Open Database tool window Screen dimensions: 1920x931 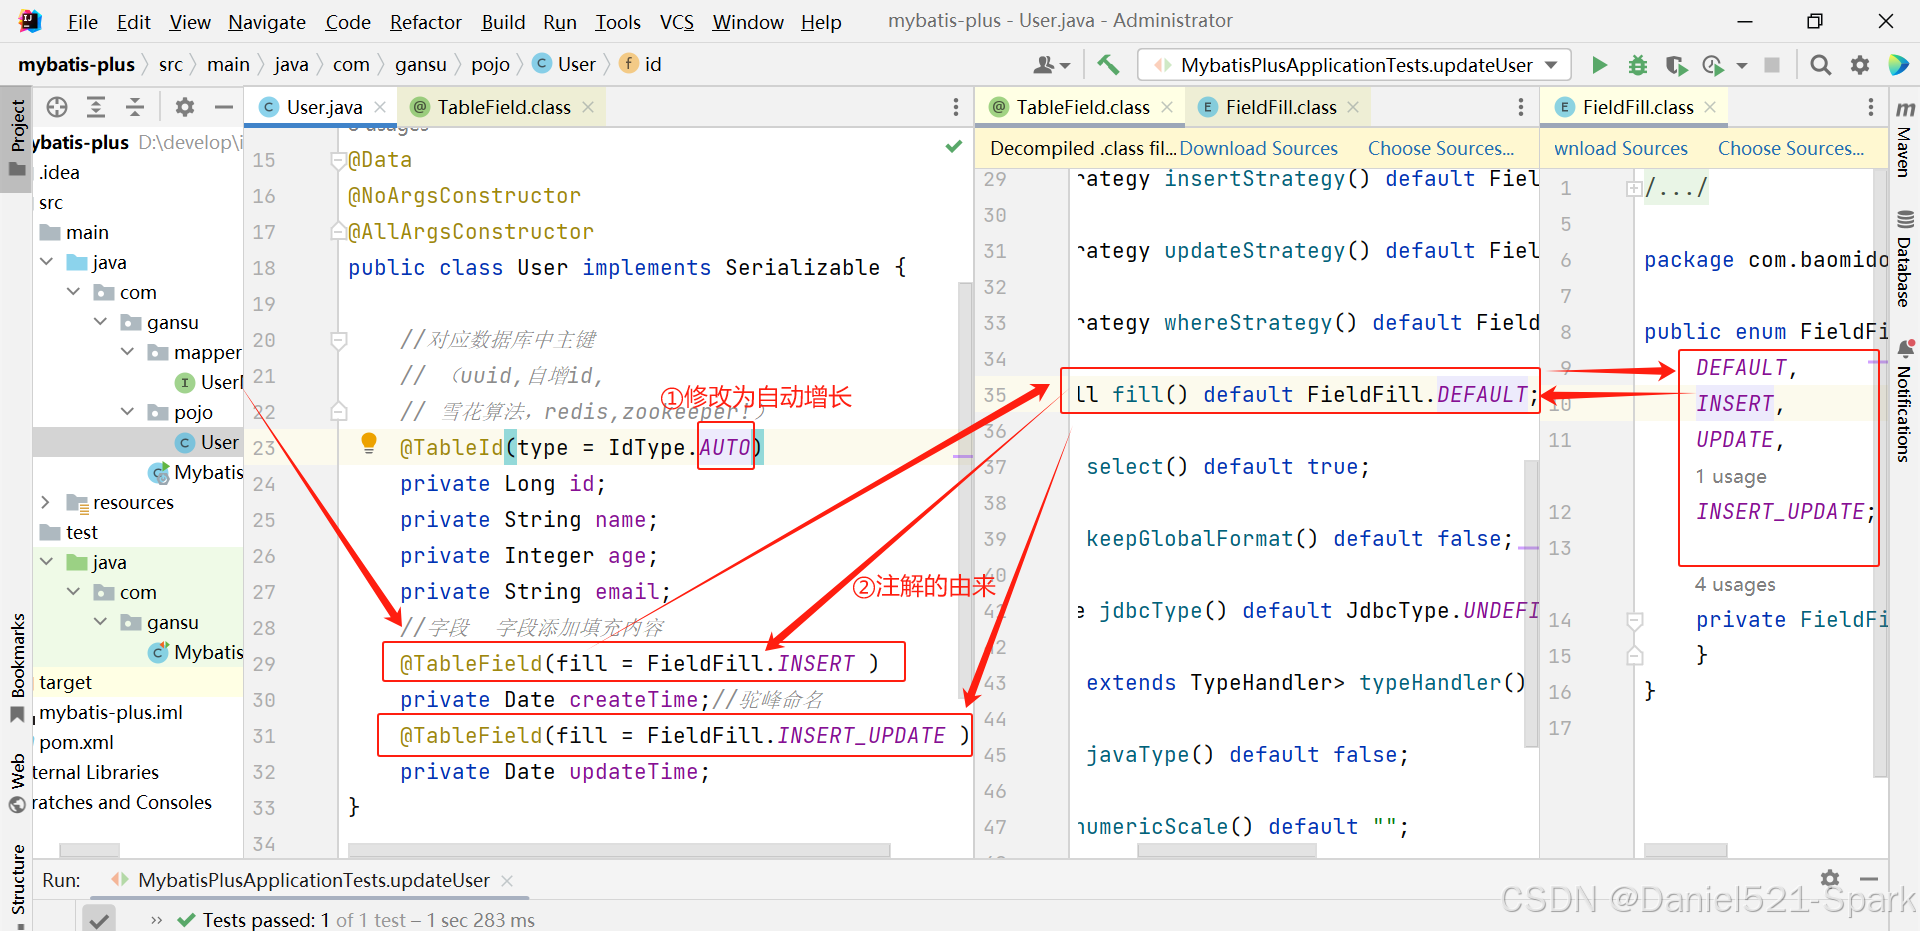click(x=1904, y=259)
